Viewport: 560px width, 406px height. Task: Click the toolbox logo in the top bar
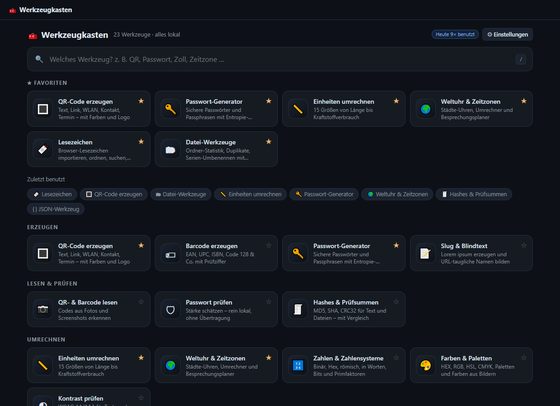click(12, 10)
